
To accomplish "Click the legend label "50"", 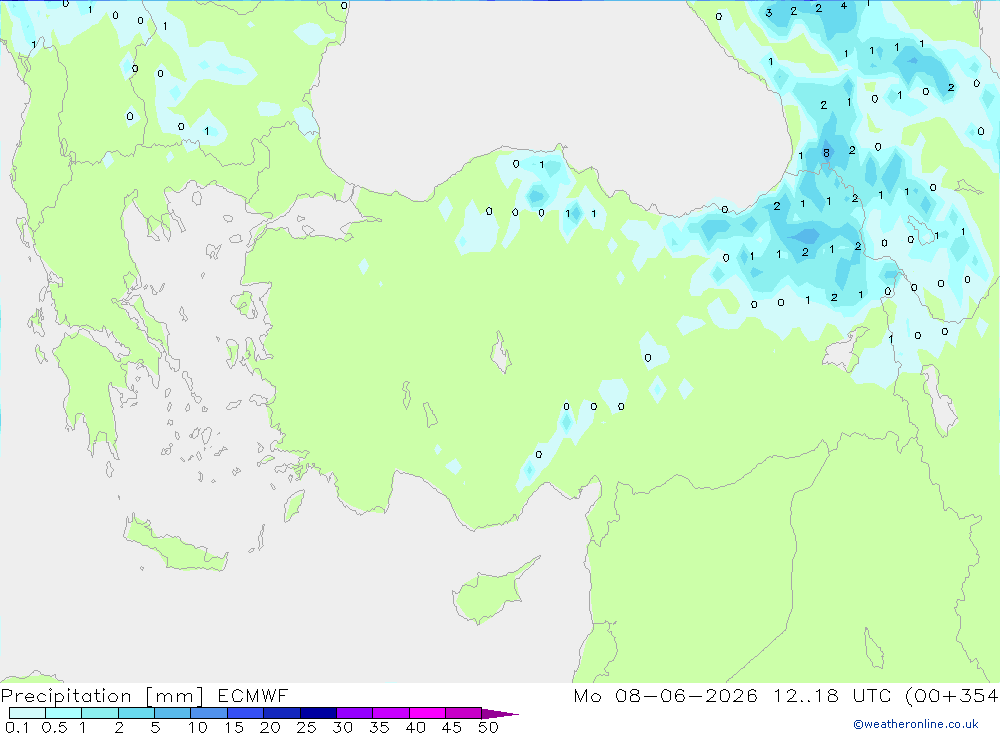I will tap(489, 727).
